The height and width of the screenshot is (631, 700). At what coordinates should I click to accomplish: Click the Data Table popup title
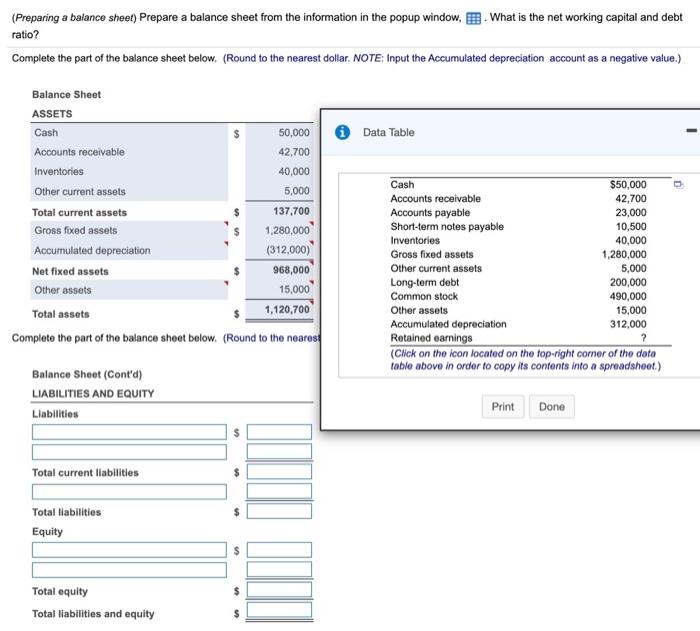coord(388,132)
